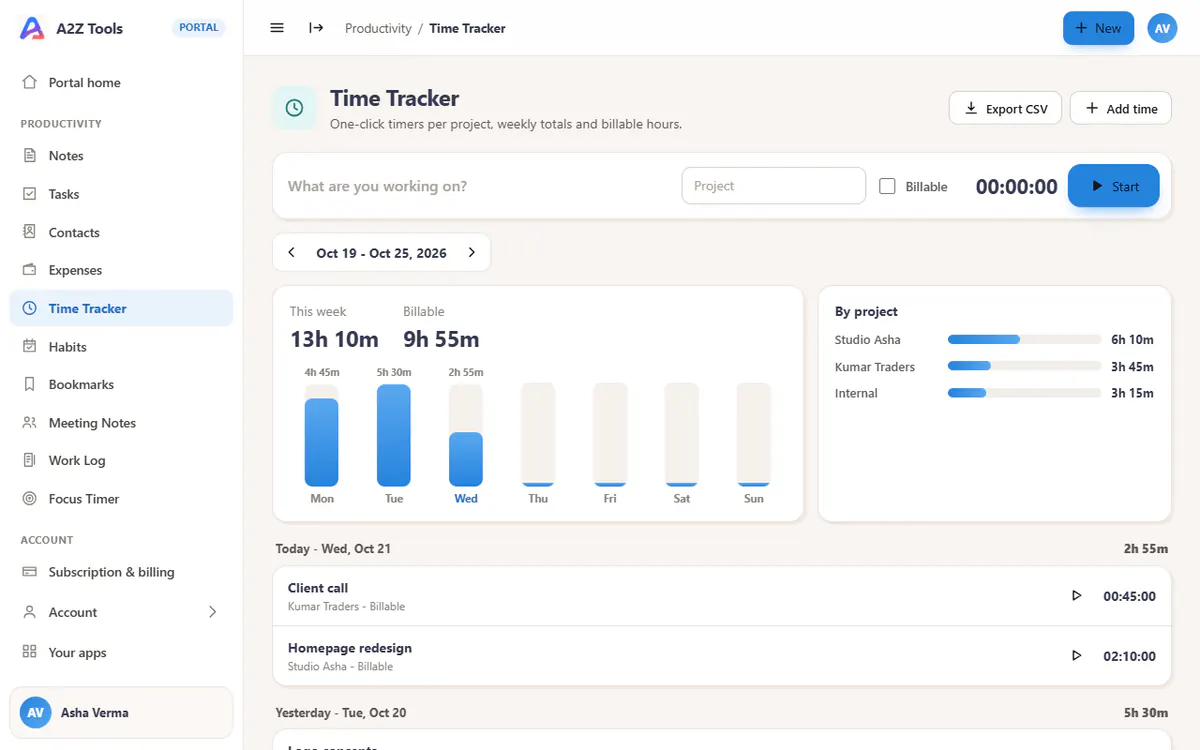This screenshot has height=750, width=1200.
Task: Open the hamburger menu icon
Action: coord(277,28)
